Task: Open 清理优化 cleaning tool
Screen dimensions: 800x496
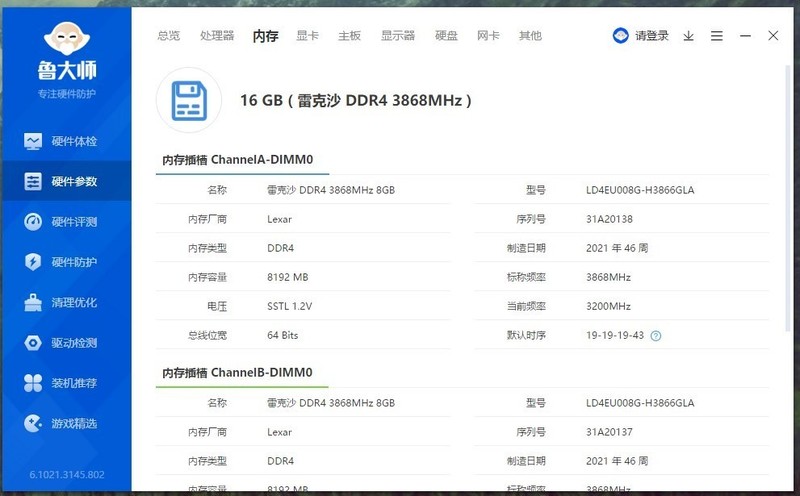Action: pyautogui.click(x=66, y=302)
